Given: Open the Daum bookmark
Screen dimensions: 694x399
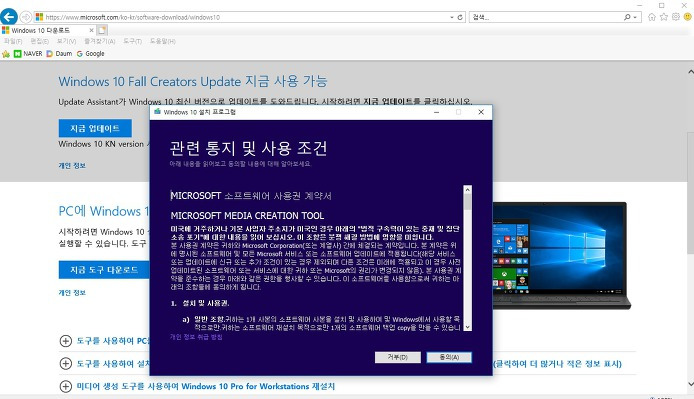Looking at the screenshot, I should click(59, 54).
